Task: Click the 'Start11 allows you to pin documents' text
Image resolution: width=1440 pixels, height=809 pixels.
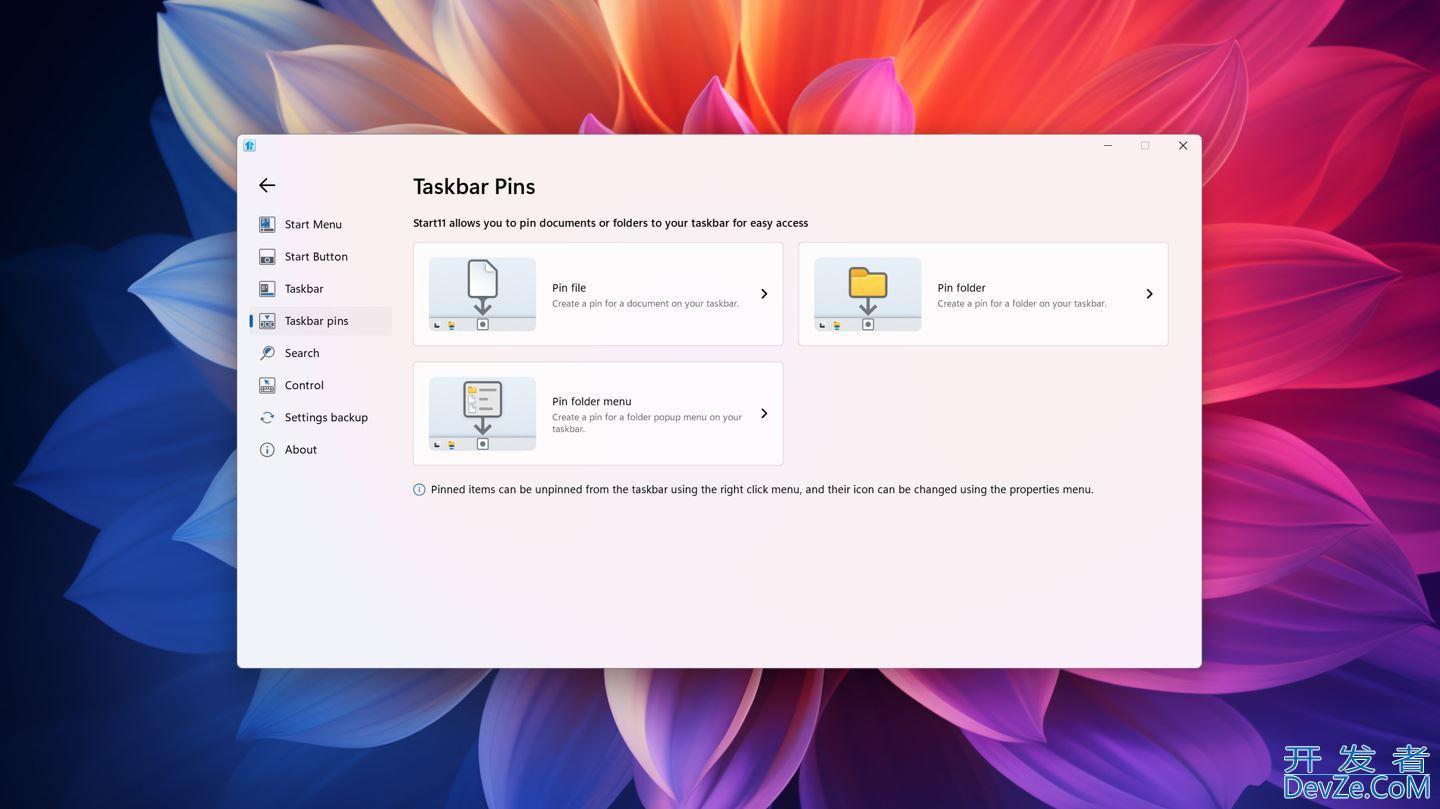Action: point(610,223)
